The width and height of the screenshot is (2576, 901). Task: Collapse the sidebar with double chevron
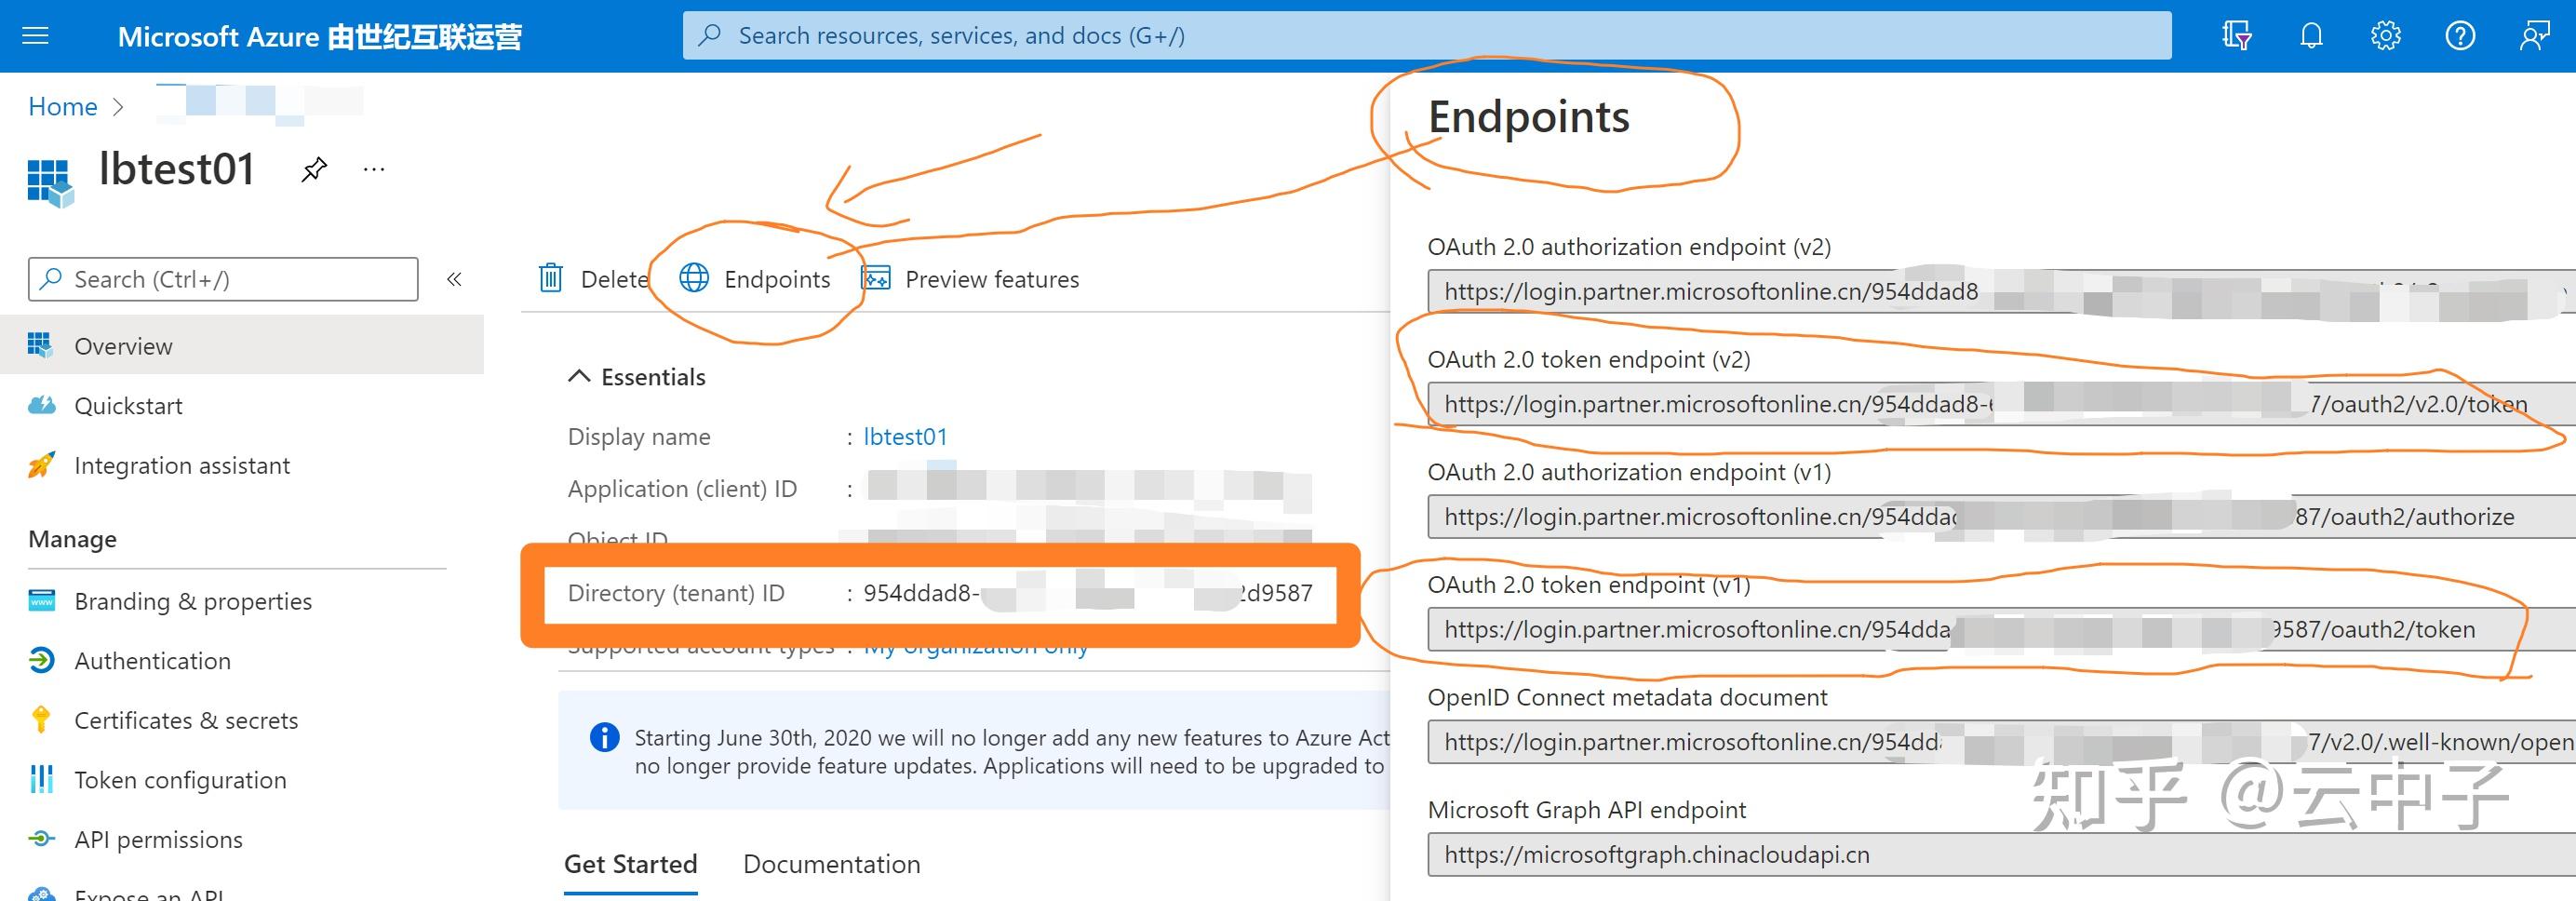[454, 279]
